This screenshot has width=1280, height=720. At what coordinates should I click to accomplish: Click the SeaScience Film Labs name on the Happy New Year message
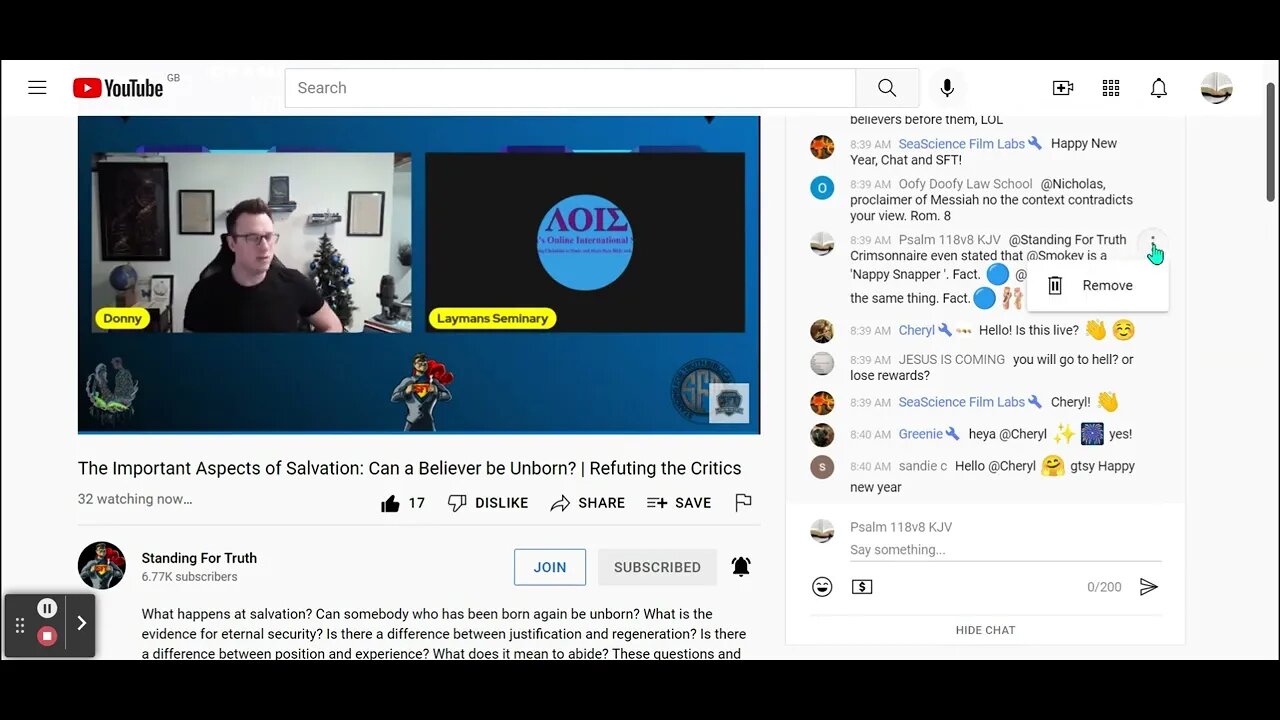(961, 144)
